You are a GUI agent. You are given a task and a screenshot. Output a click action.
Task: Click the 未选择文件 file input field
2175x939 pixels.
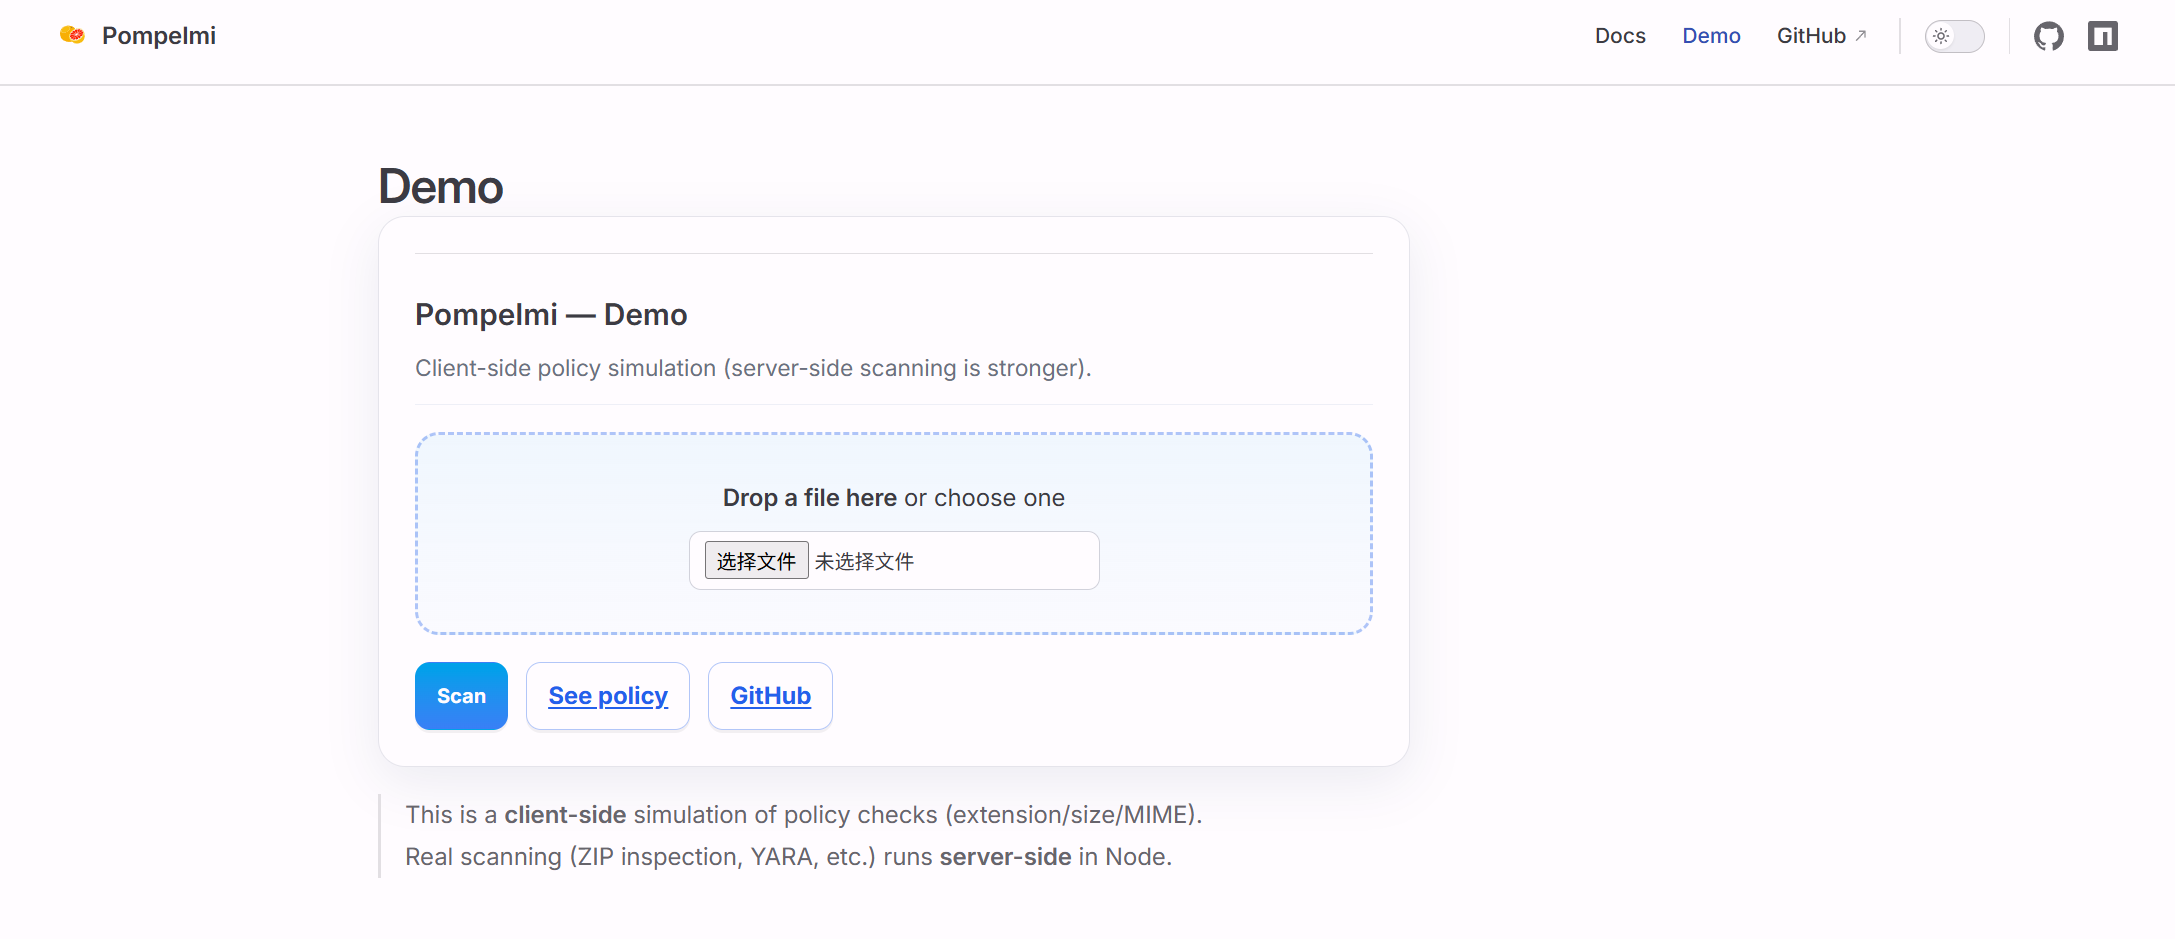[950, 561]
